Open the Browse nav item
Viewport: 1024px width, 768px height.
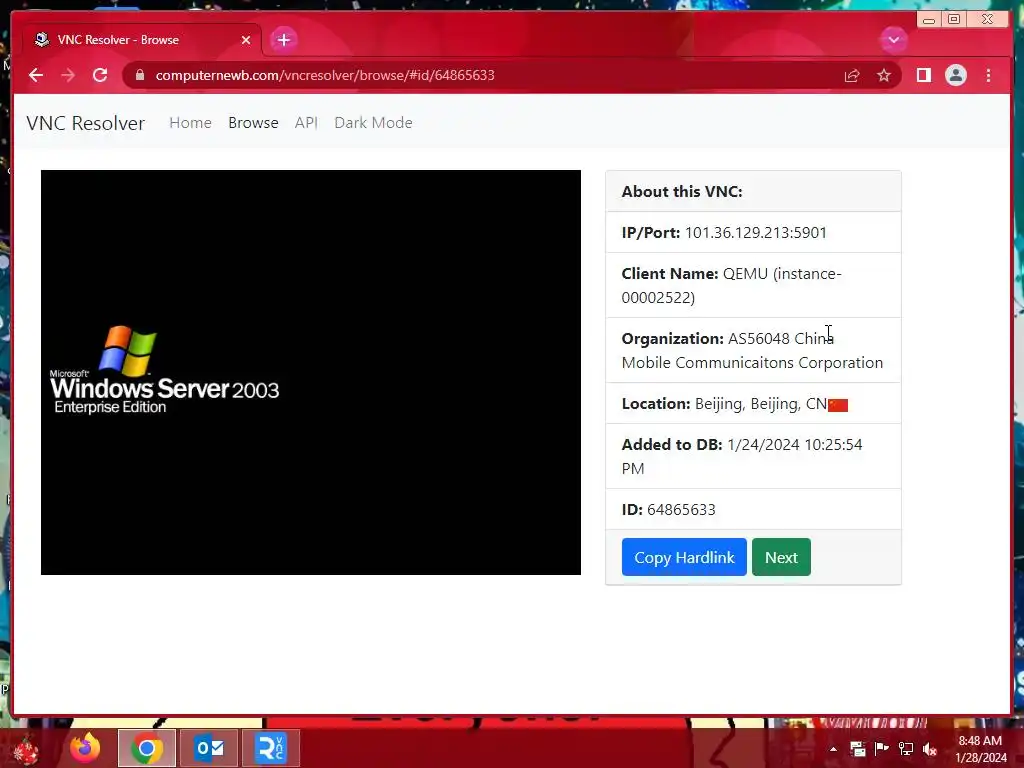253,123
